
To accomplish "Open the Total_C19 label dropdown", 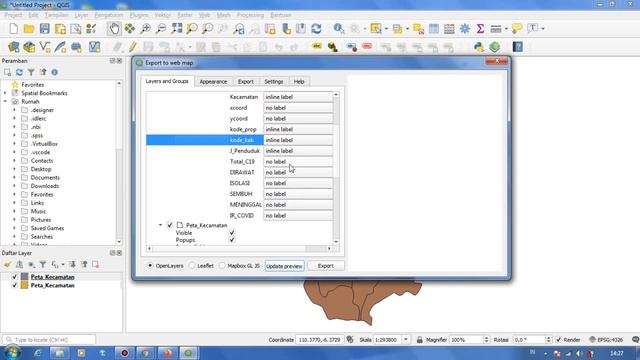I will pyautogui.click(x=298, y=162).
